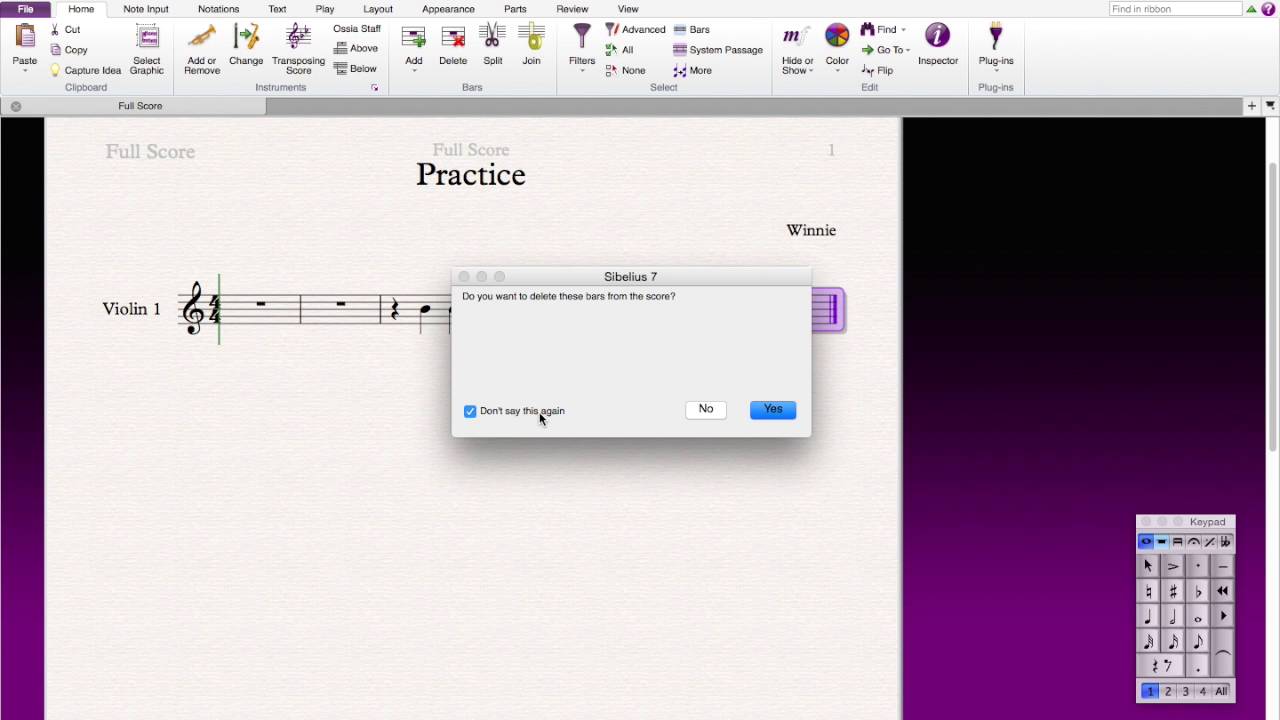Screen dimensions: 1280x720
Task: Uncheck Don't say this again
Action: 470,411
